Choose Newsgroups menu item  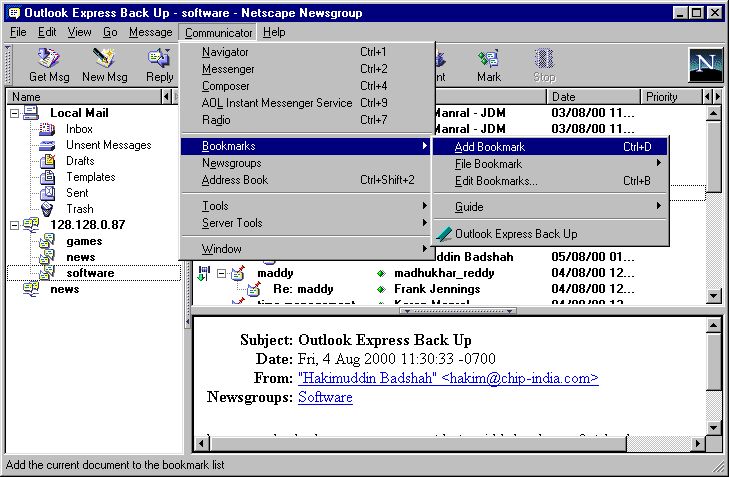(305, 163)
